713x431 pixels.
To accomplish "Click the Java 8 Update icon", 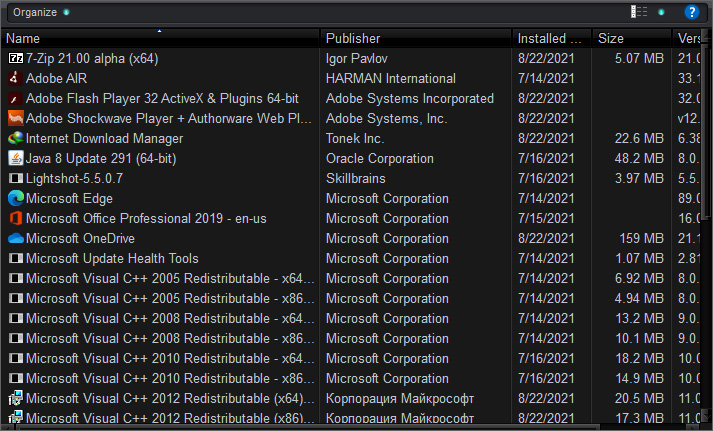I will point(15,158).
